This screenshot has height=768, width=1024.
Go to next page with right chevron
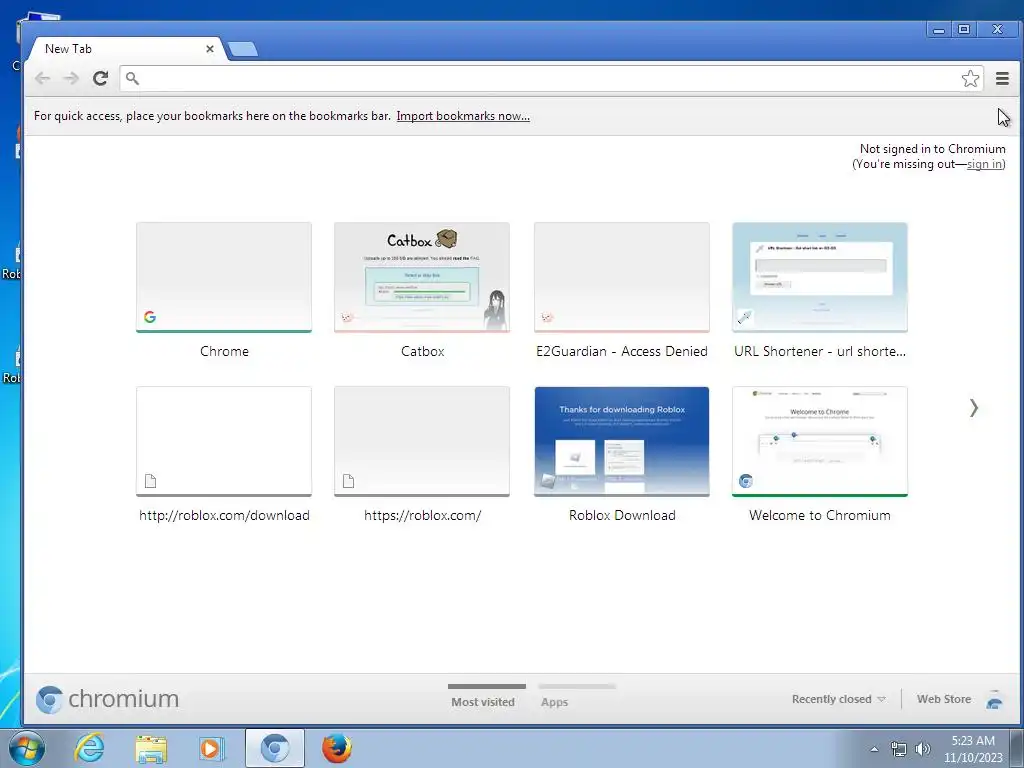click(974, 408)
